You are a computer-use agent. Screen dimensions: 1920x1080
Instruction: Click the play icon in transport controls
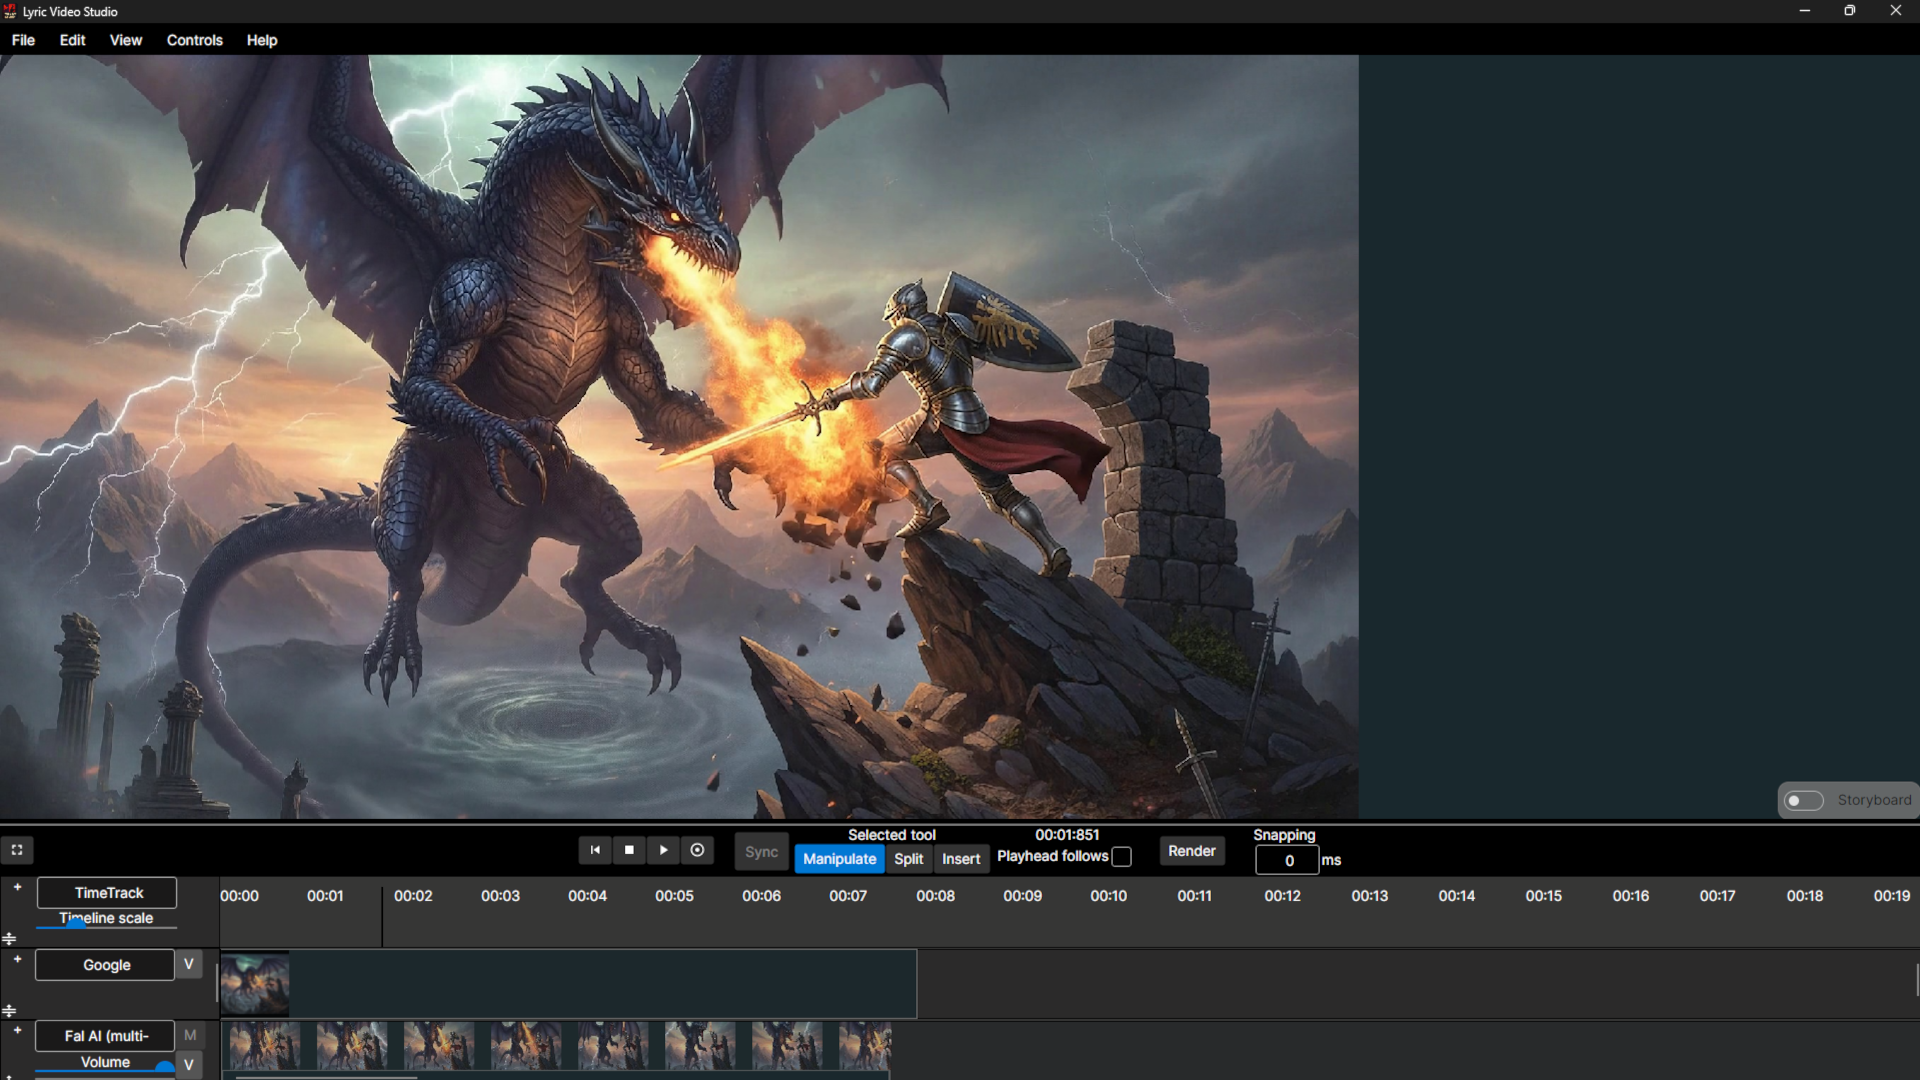[x=663, y=850]
